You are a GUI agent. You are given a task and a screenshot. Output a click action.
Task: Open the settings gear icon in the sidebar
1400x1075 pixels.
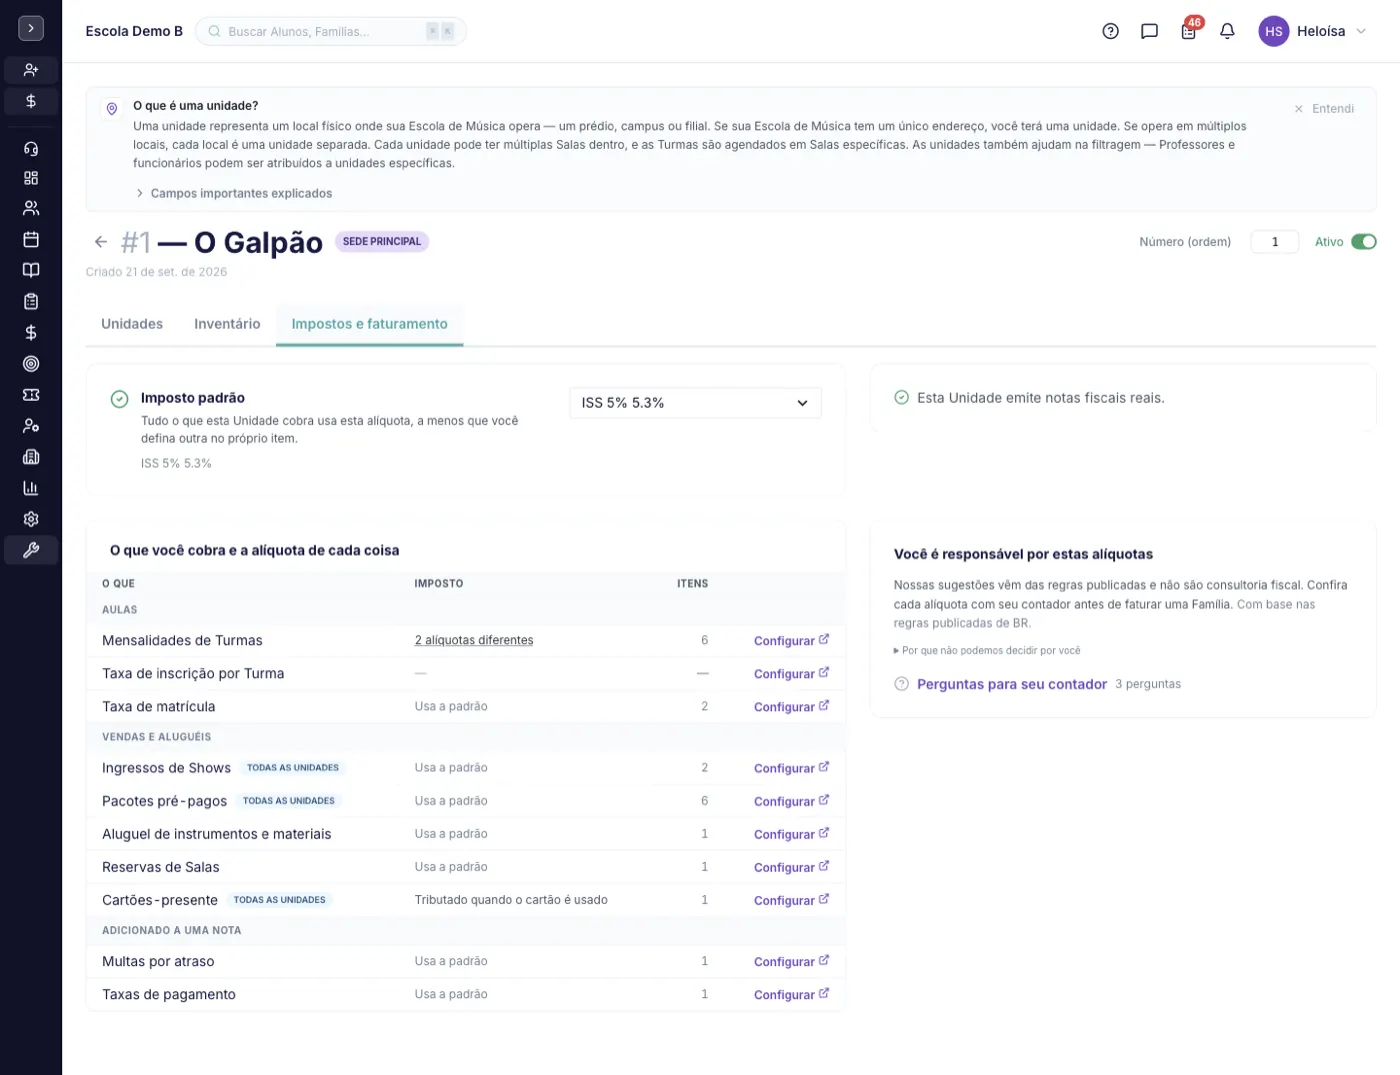point(31,519)
